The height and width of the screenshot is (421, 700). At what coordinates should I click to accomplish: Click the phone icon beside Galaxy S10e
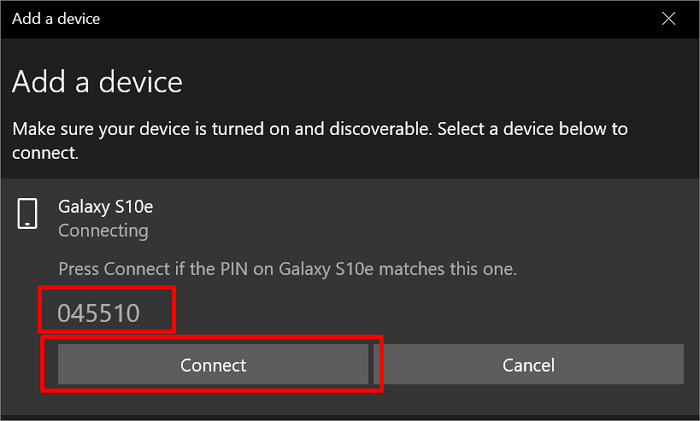tap(28, 212)
